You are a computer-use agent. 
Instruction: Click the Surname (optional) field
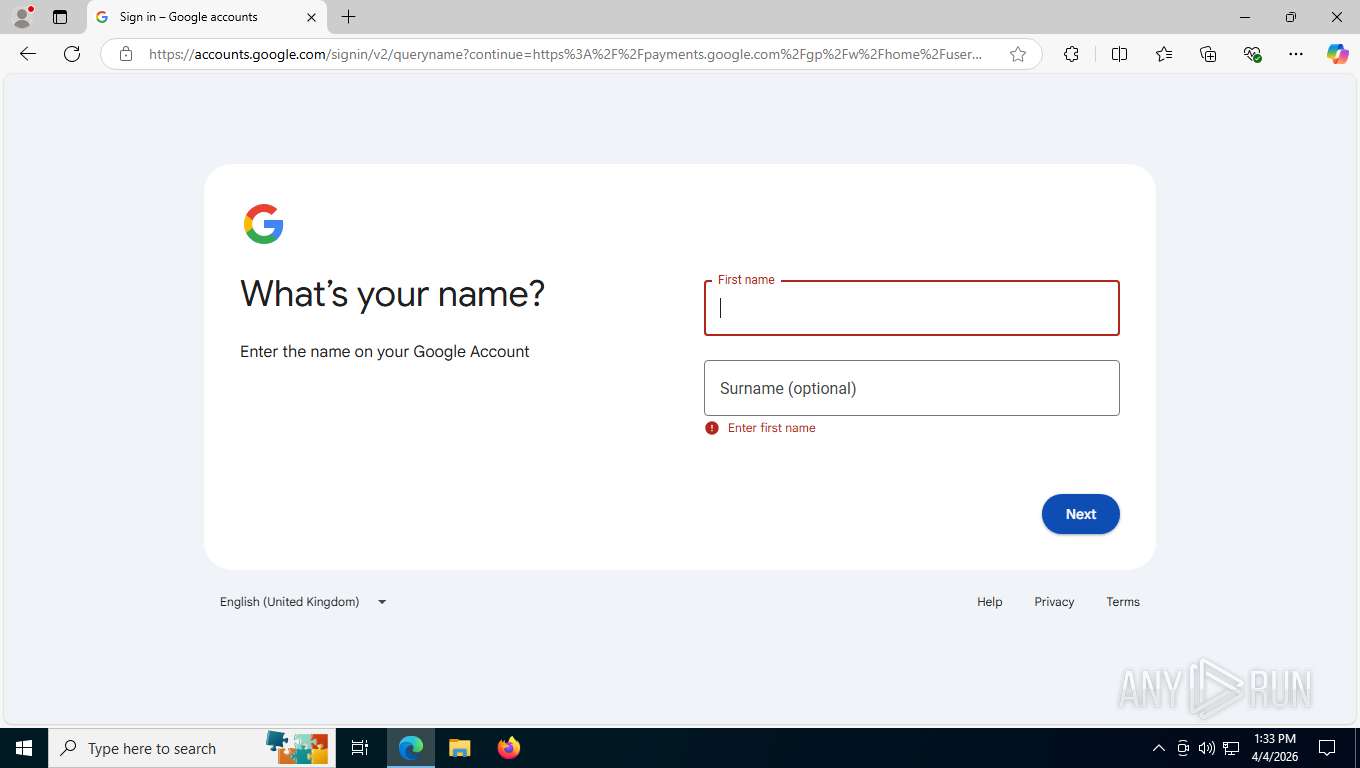pyautogui.click(x=911, y=388)
